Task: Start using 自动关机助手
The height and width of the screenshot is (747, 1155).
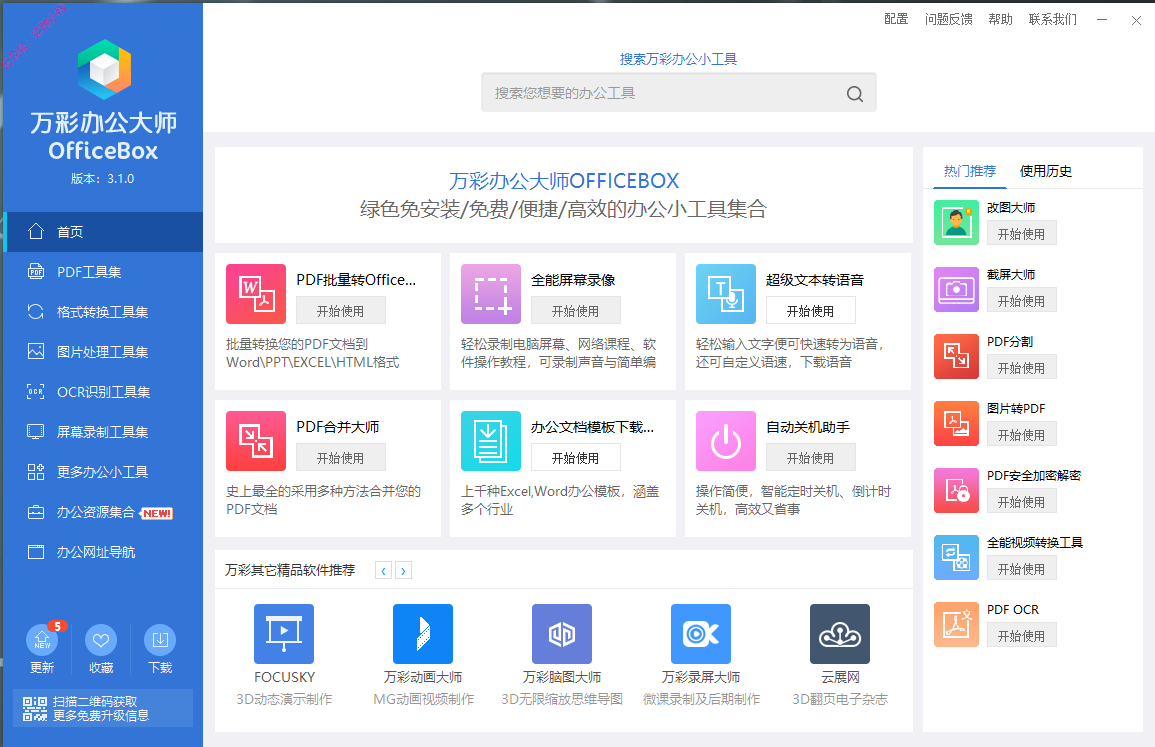Action: pos(810,457)
